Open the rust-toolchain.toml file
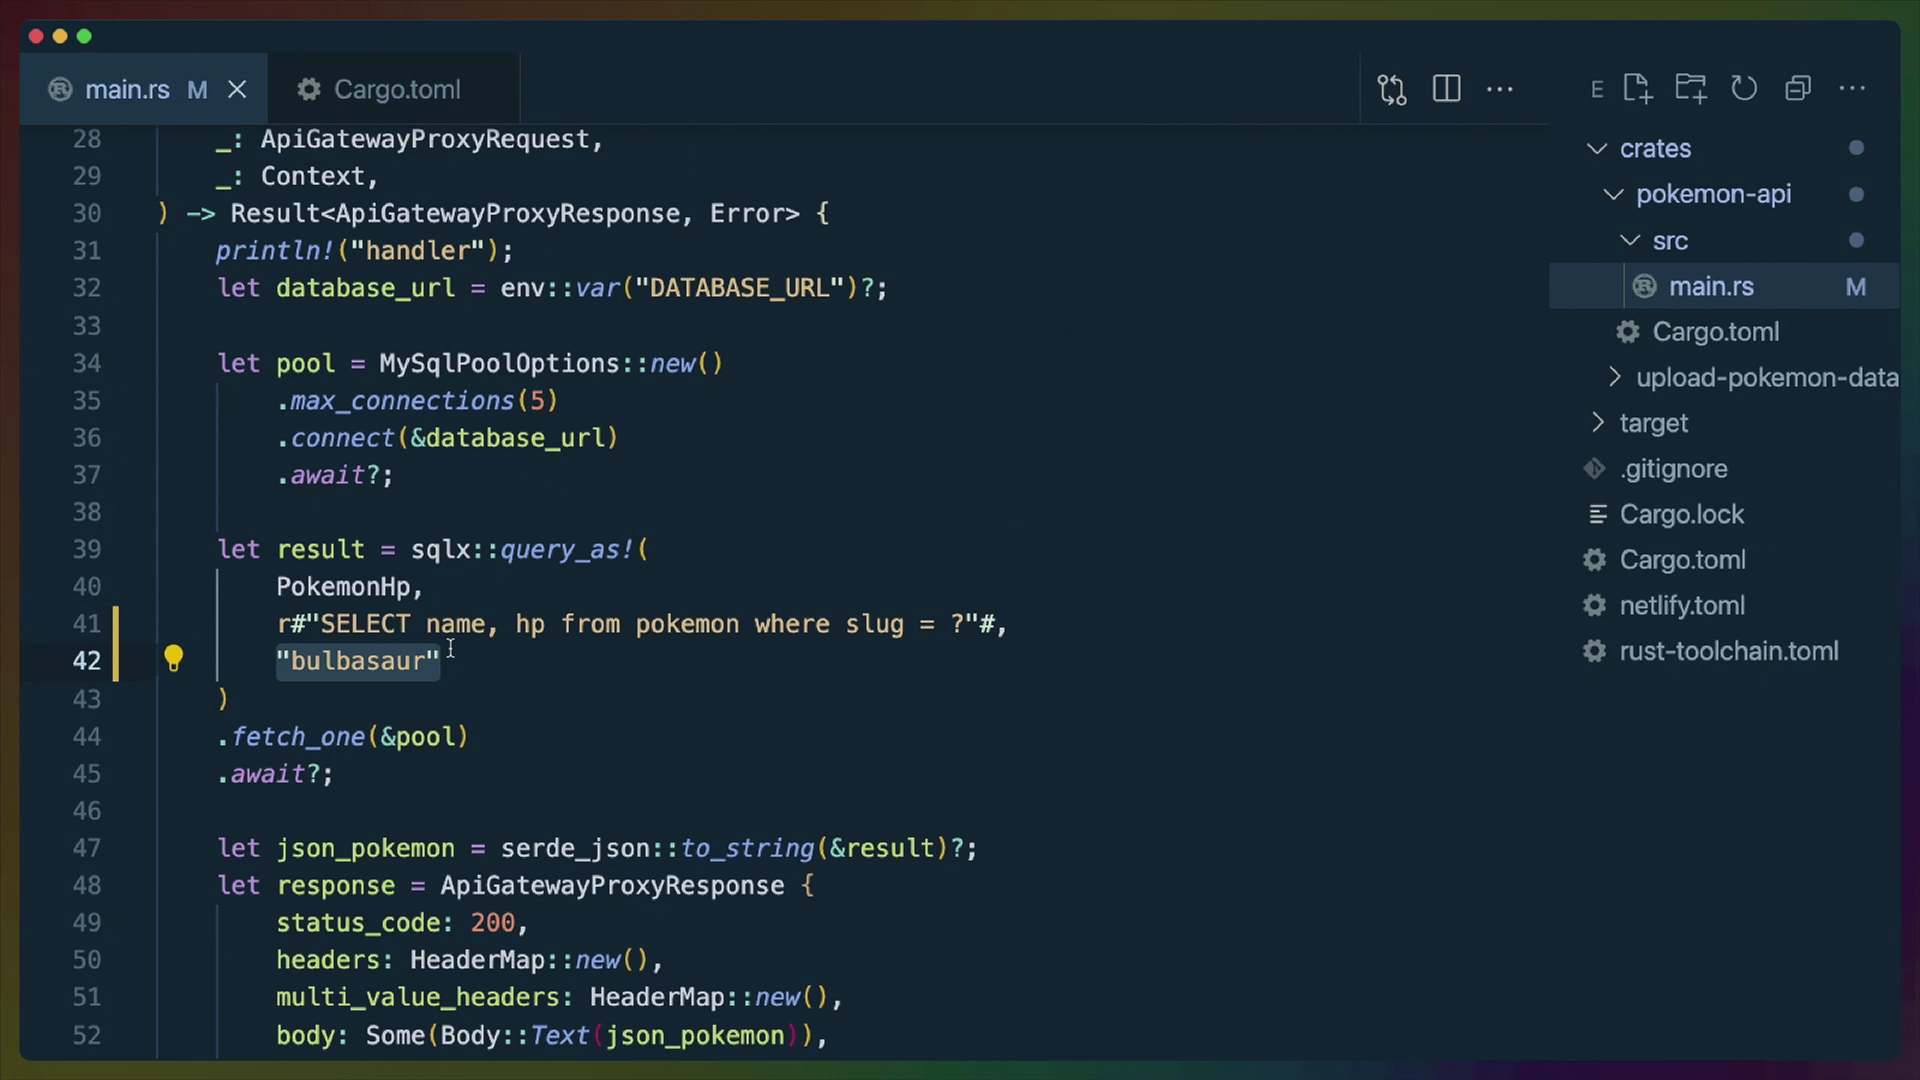The height and width of the screenshot is (1080, 1920). (x=1729, y=652)
